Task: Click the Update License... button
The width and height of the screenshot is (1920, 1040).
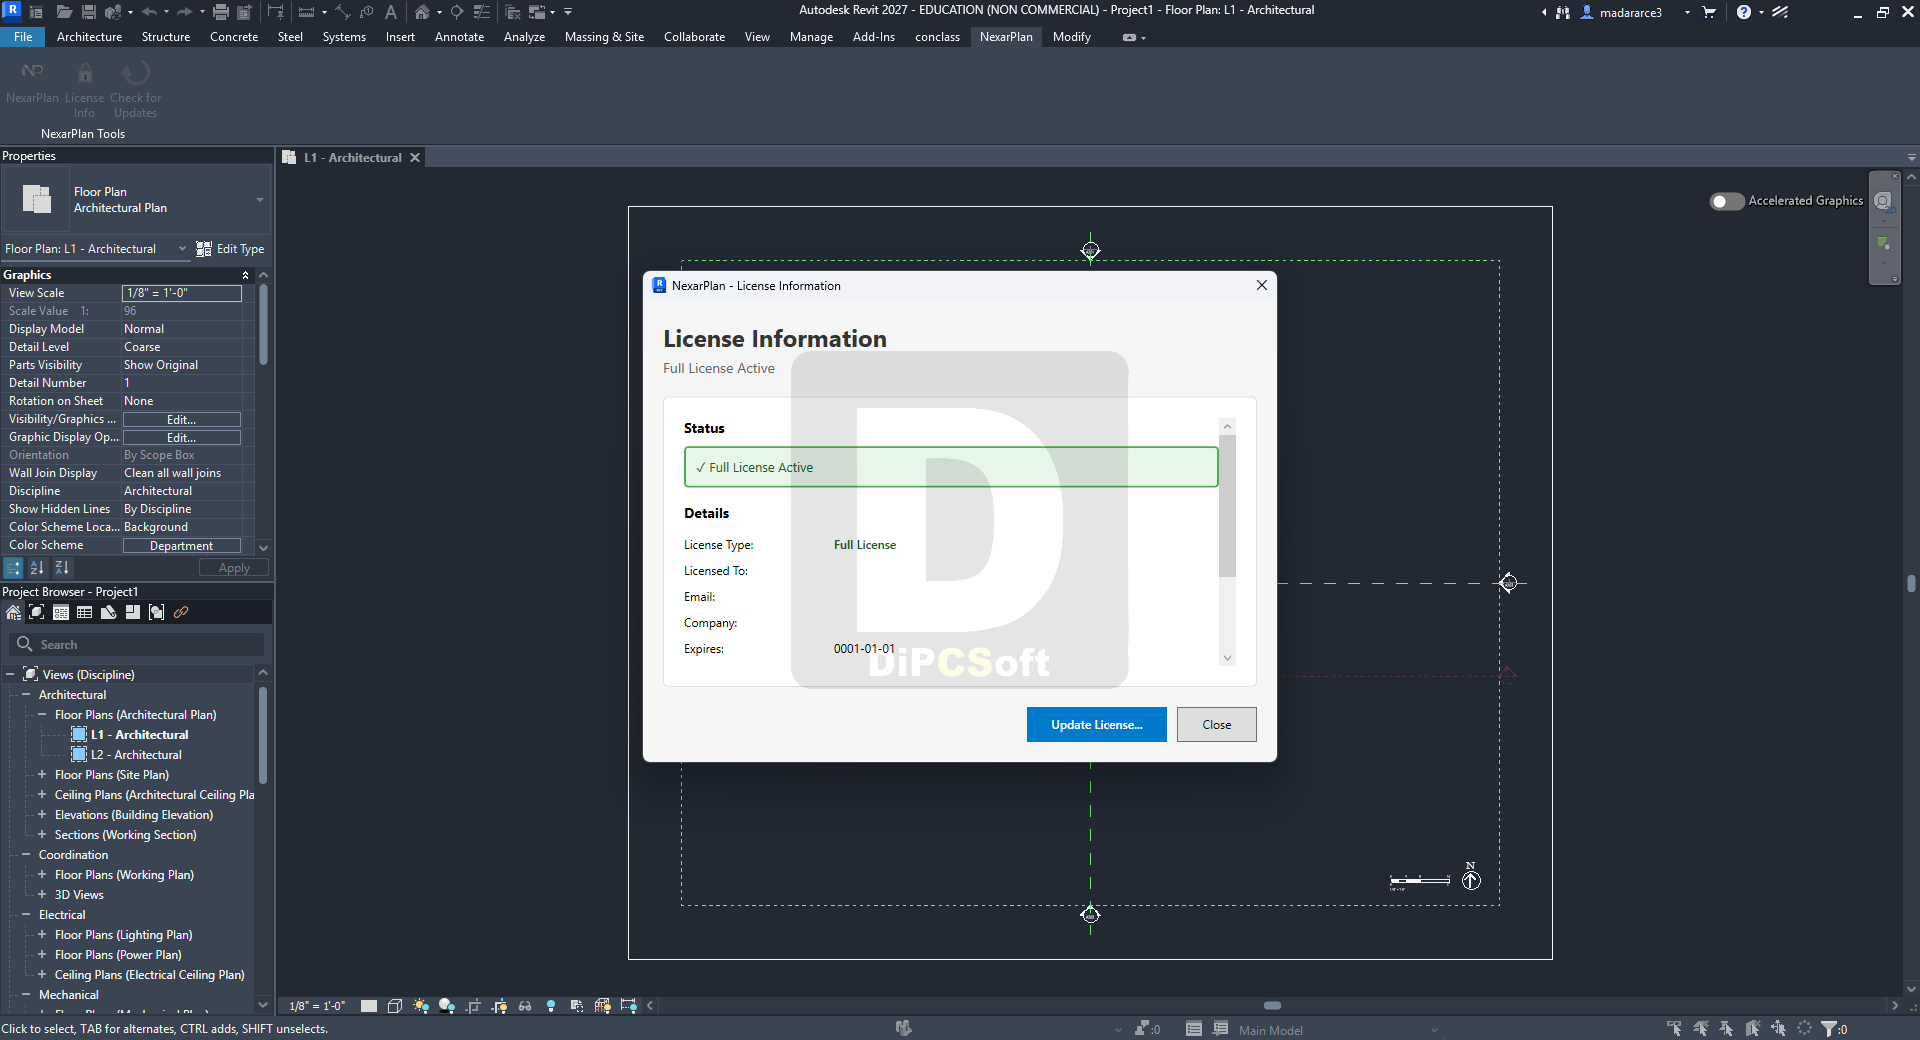Action: (1096, 725)
